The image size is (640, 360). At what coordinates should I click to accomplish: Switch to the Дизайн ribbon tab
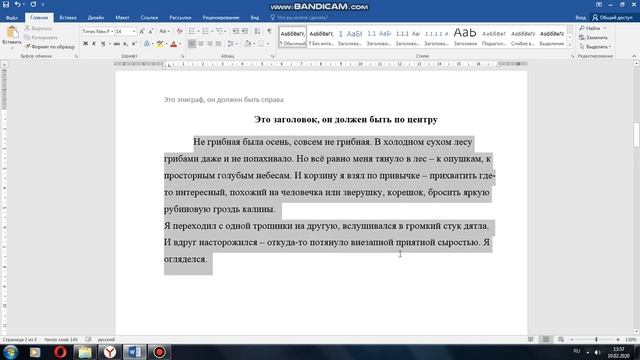(x=96, y=18)
